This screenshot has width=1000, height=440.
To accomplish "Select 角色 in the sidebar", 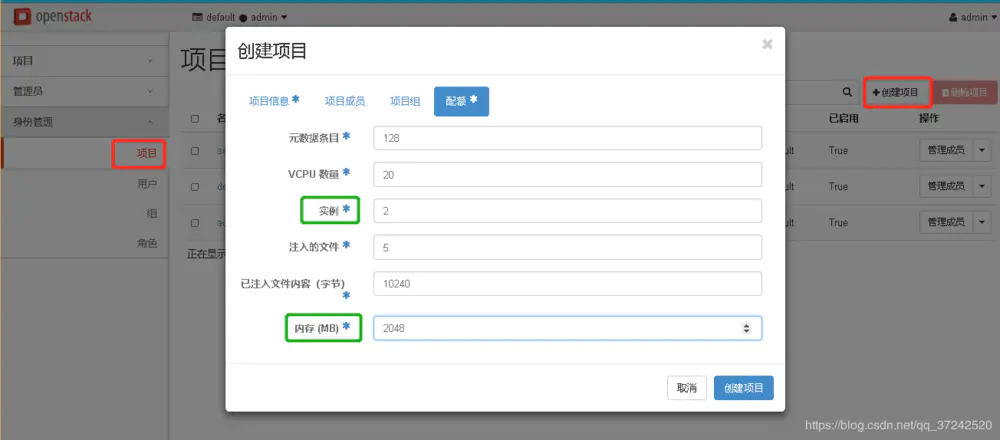I will click(x=147, y=243).
